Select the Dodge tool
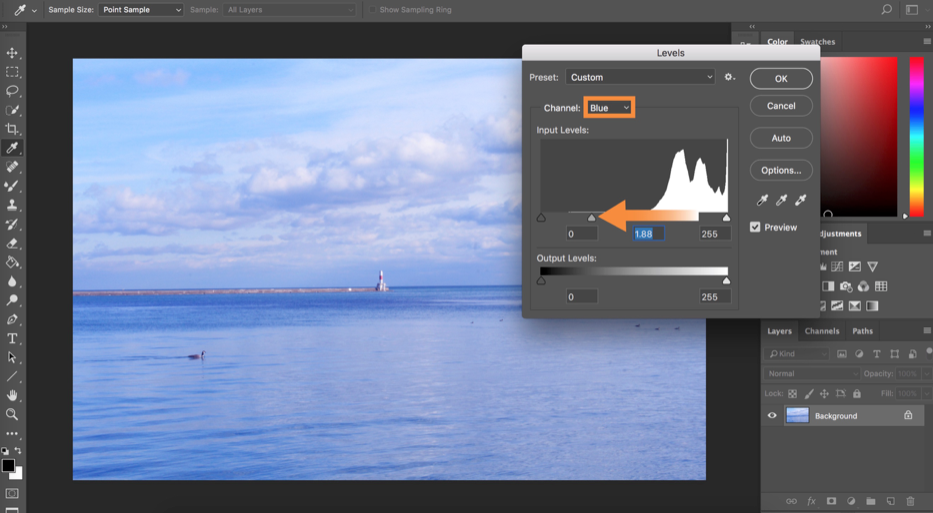This screenshot has height=513, width=933. pos(12,301)
